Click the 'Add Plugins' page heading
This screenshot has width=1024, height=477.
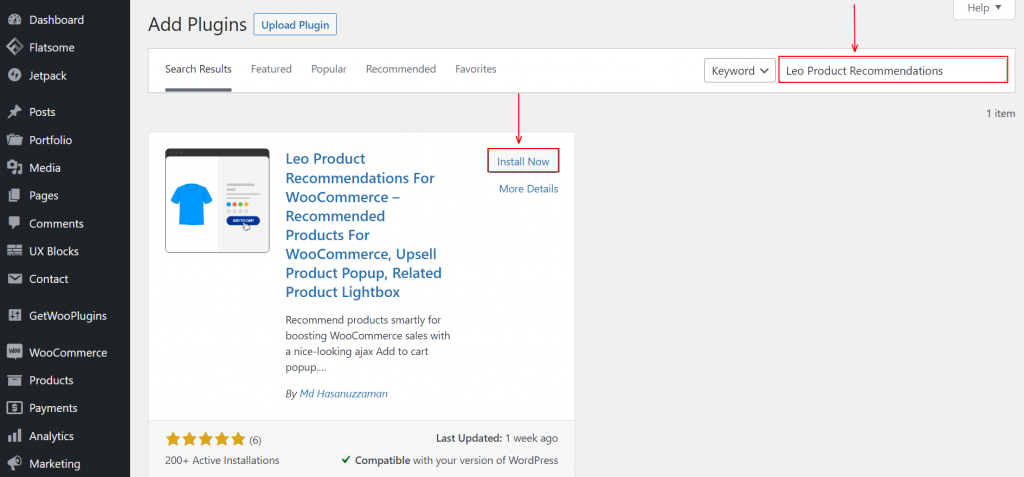point(197,25)
